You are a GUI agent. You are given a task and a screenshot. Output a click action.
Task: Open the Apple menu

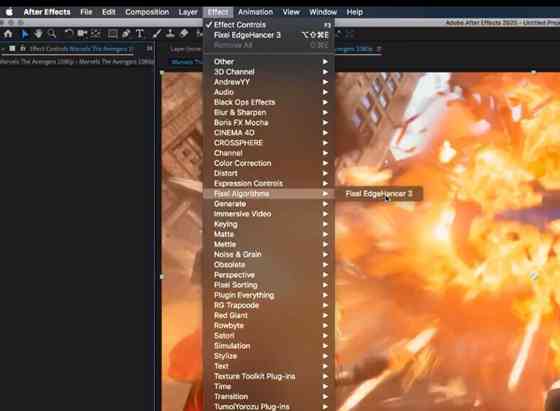tap(9, 12)
